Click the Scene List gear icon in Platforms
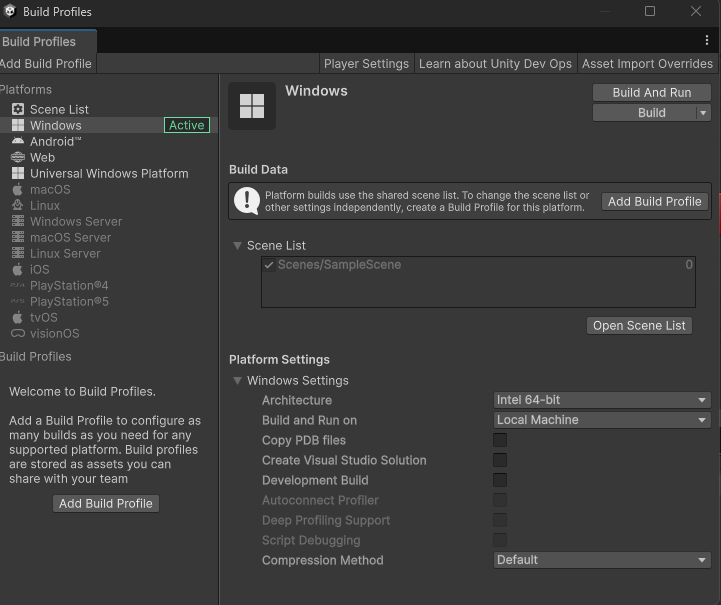721x605 pixels. [x=18, y=109]
